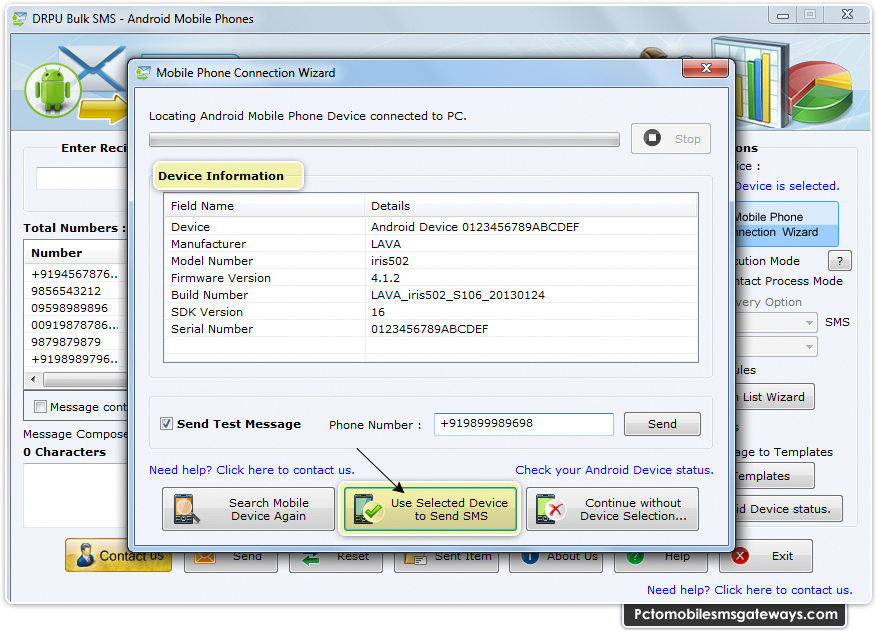
Task: Click the main window Send button in the bottom bar
Action: 231,561
